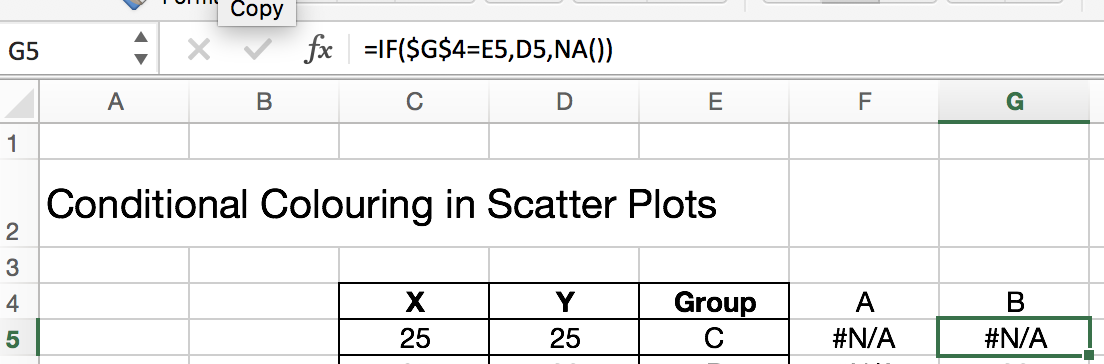Select the Group header cell

tap(714, 302)
